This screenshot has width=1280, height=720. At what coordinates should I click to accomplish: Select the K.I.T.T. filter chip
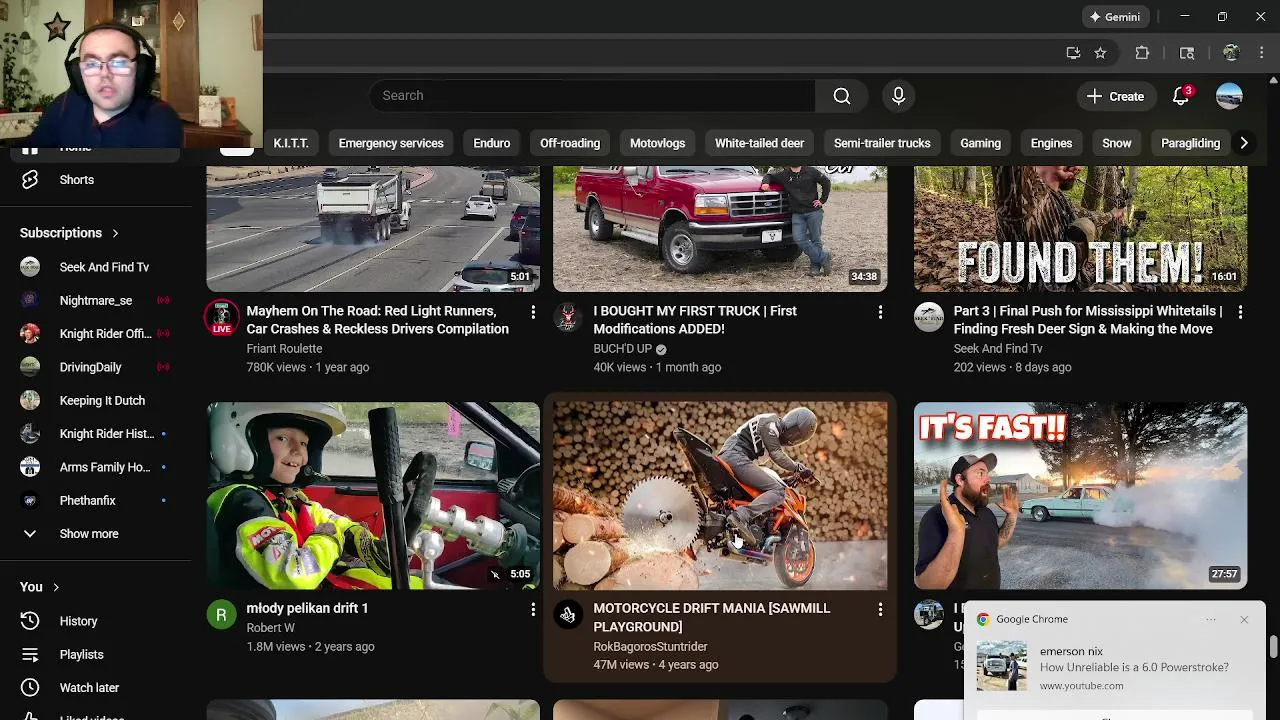click(291, 143)
